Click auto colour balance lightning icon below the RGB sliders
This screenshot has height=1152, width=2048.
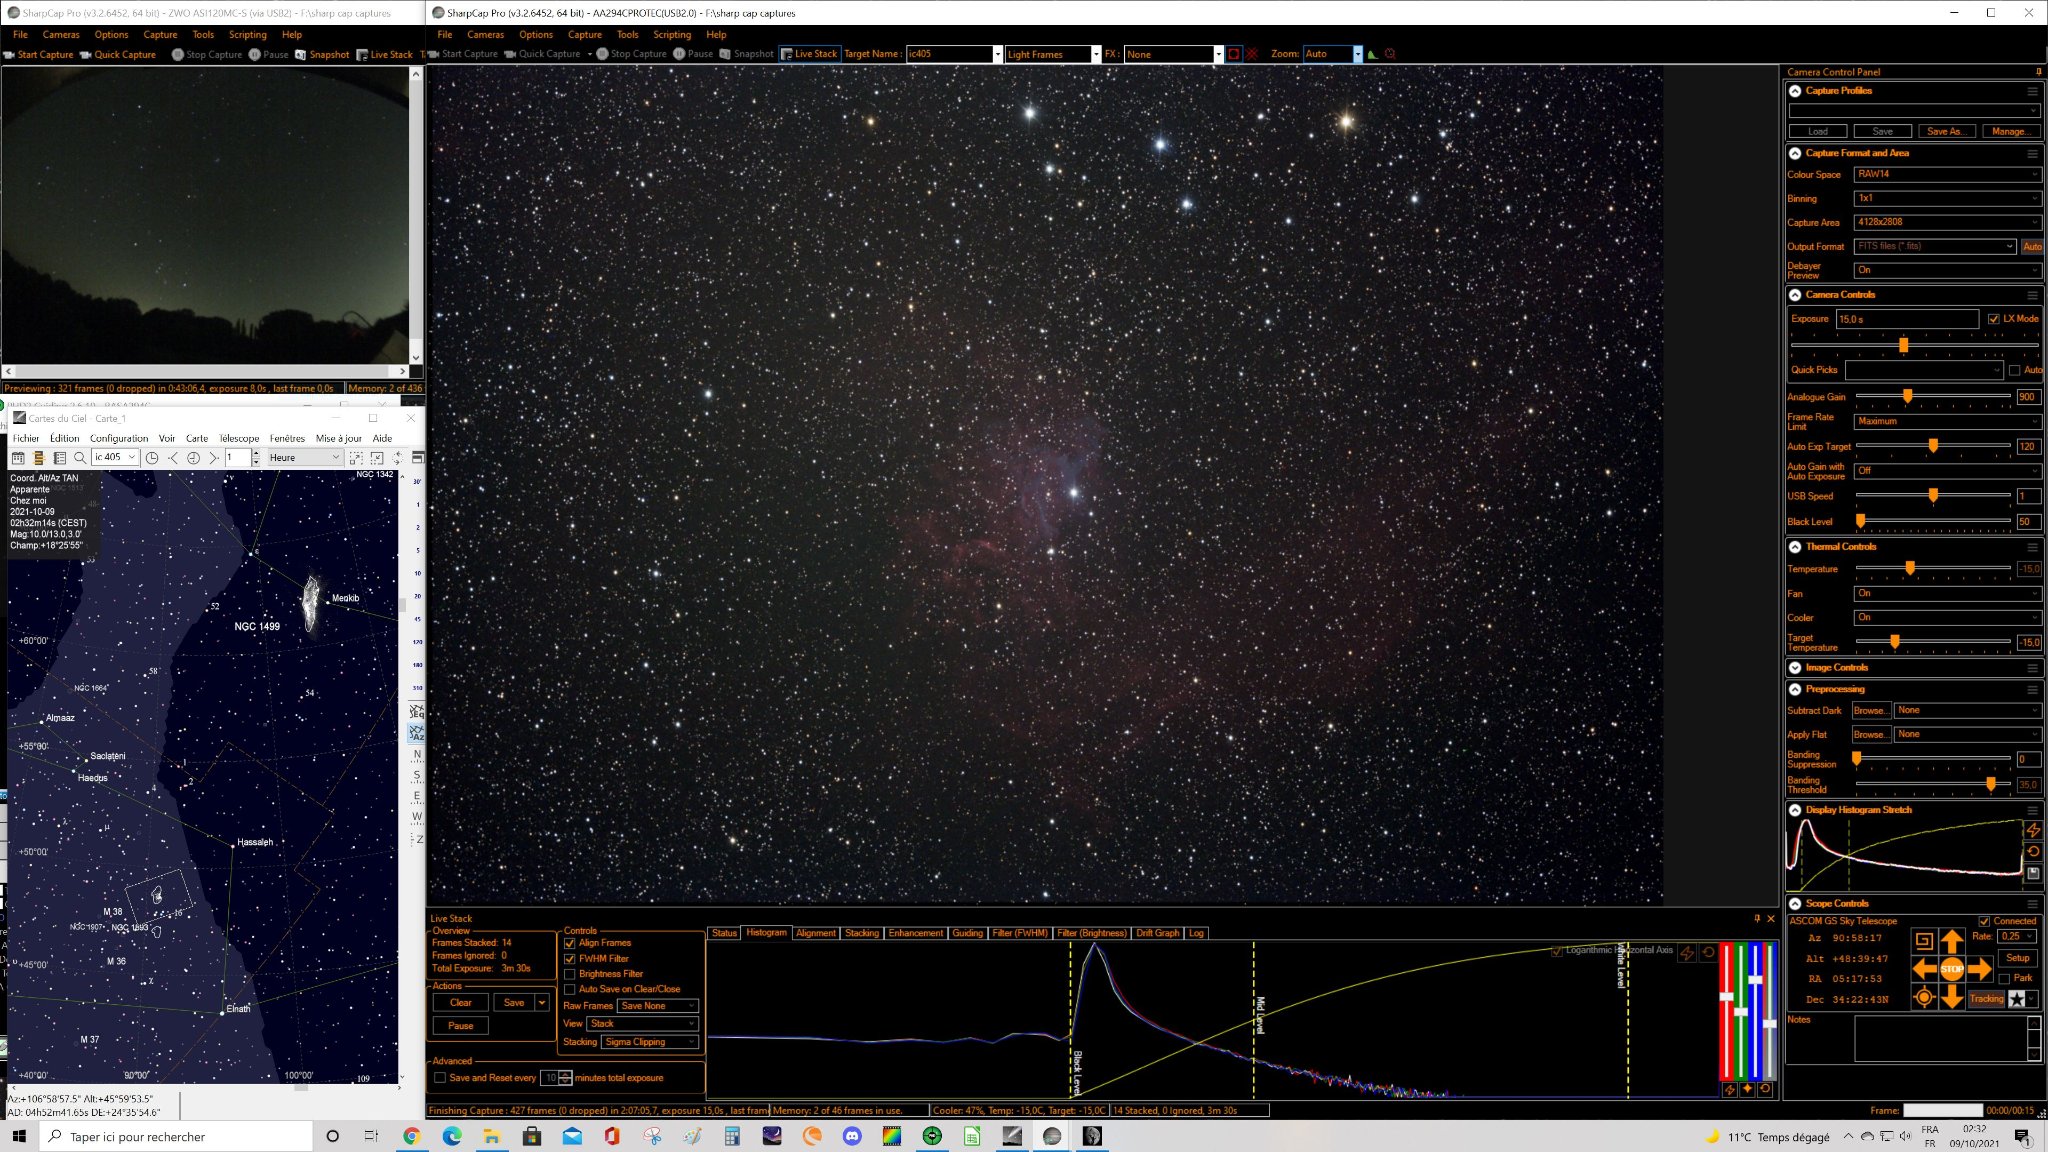(1729, 1089)
